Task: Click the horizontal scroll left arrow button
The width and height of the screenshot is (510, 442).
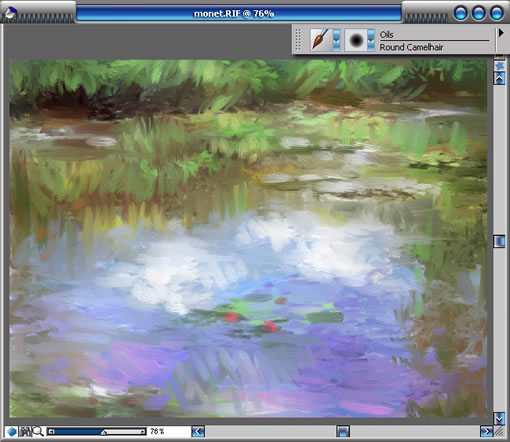Action: pyautogui.click(x=198, y=432)
